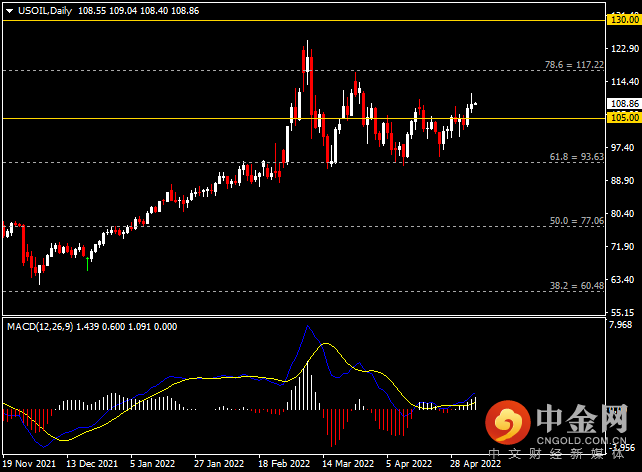Select the Fibonacci label 50.0 = 77.06
The image size is (642, 472).
(576, 221)
